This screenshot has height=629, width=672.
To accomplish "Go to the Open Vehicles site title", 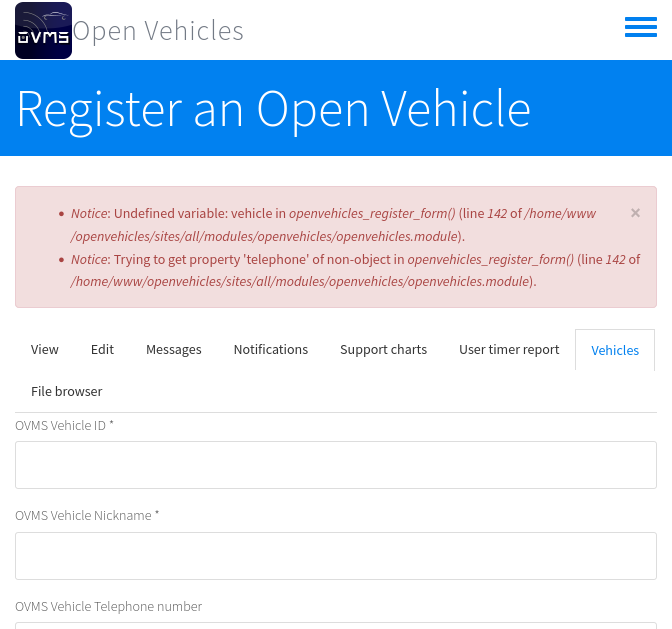I will [x=158, y=31].
